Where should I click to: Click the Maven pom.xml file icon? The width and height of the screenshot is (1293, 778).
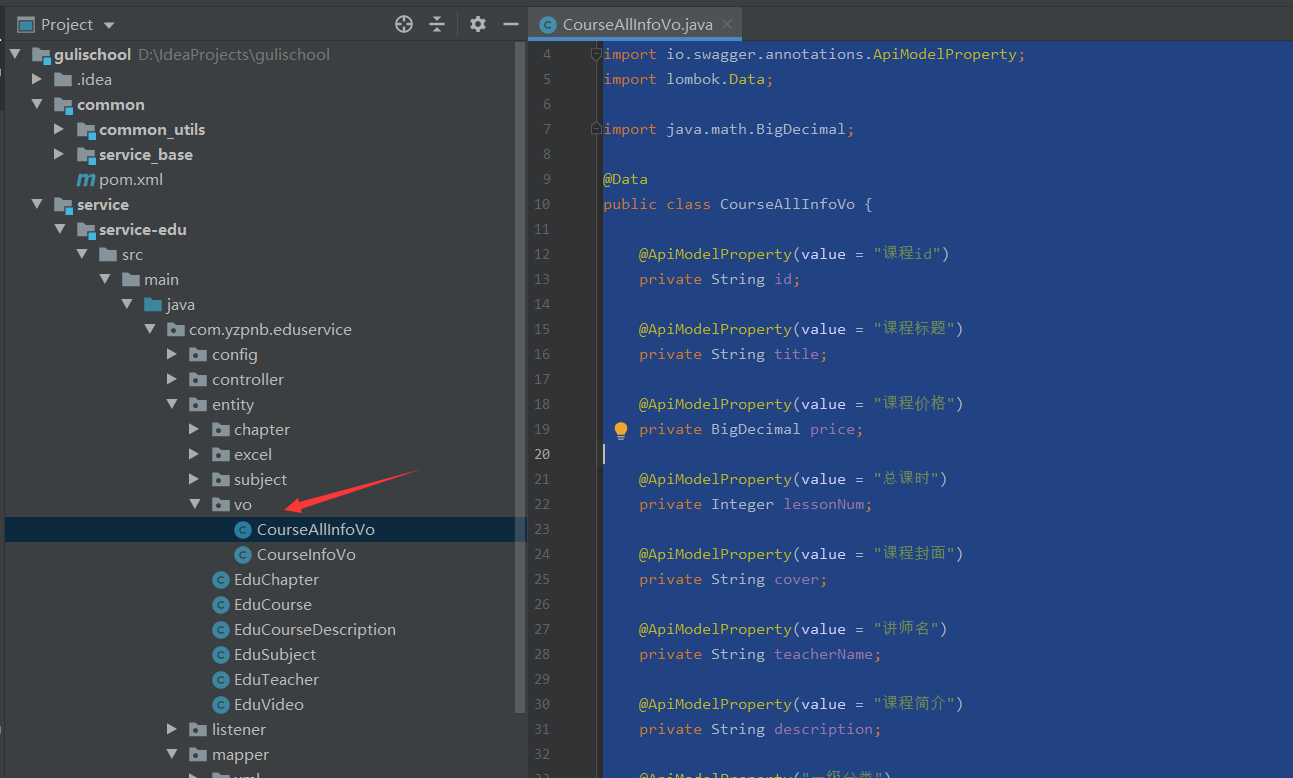[86, 179]
